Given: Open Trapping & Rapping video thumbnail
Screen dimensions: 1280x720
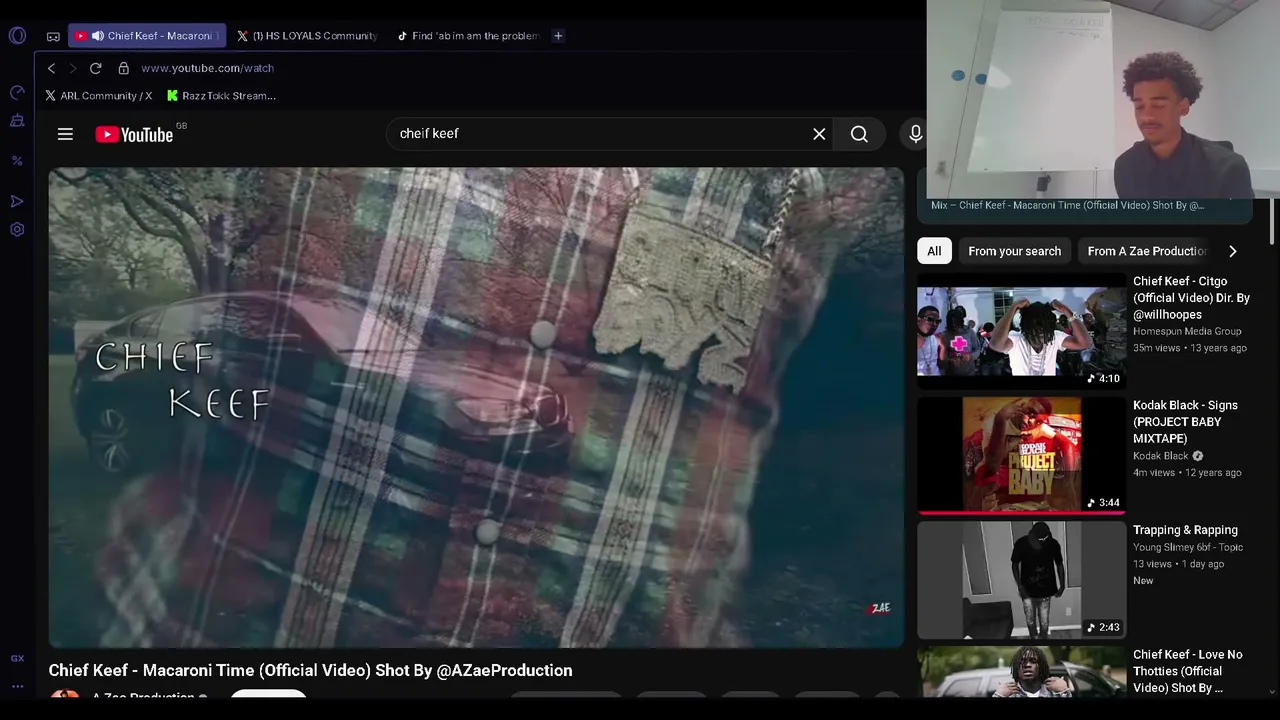Looking at the screenshot, I should [1021, 580].
